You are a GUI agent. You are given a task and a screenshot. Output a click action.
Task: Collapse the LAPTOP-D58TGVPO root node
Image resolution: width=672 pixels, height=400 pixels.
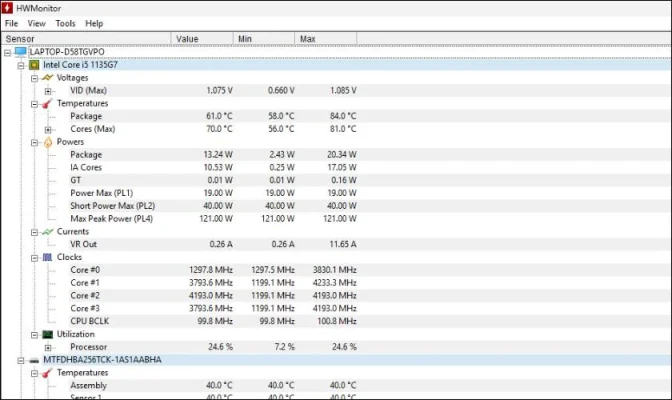pyautogui.click(x=8, y=51)
